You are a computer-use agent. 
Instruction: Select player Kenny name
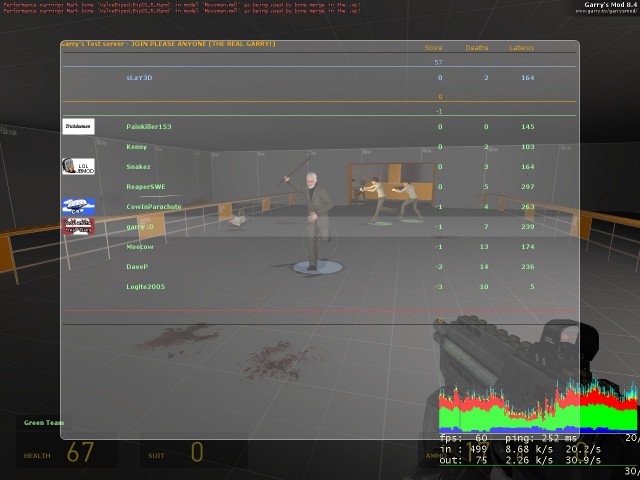(x=136, y=147)
